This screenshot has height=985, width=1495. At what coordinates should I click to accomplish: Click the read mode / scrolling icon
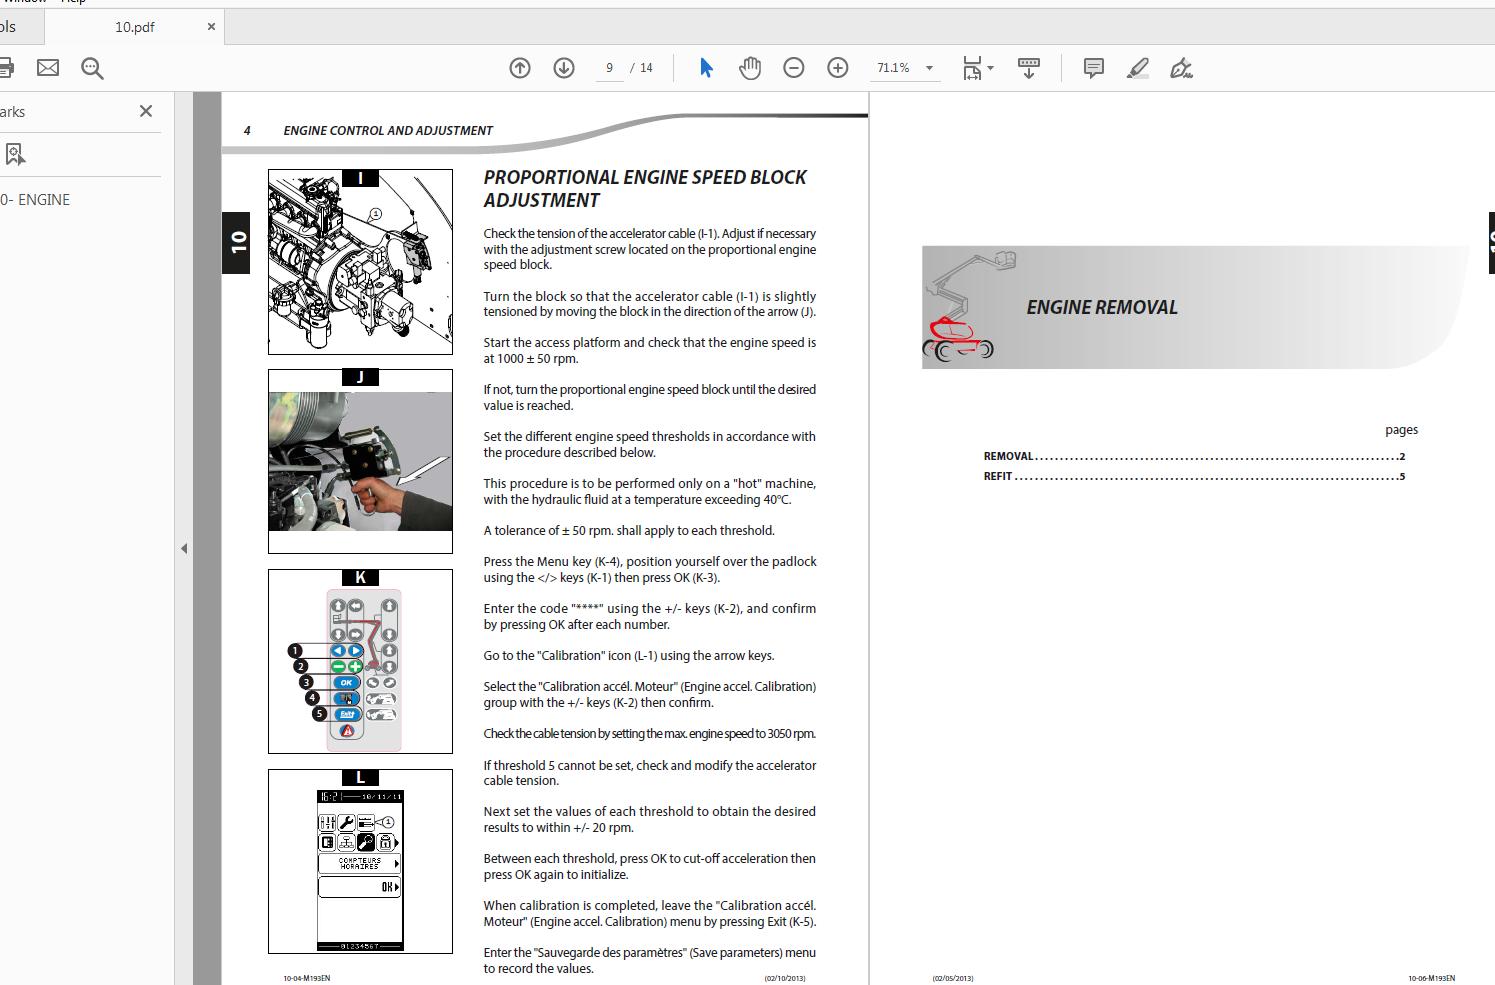click(1028, 68)
